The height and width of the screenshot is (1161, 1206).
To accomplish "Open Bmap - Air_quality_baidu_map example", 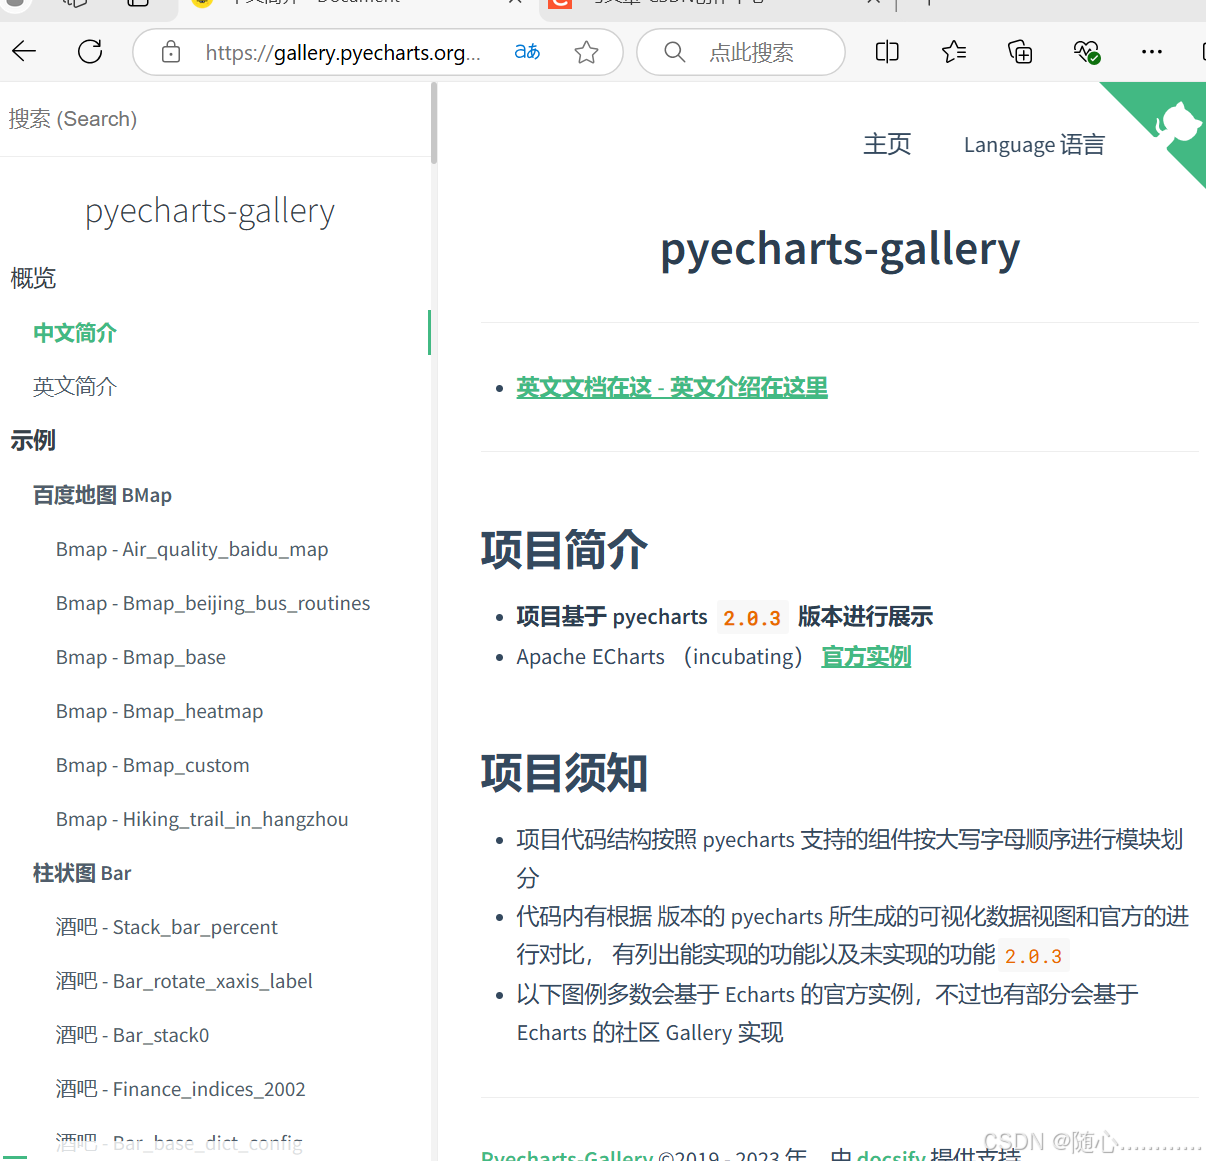I will 192,549.
